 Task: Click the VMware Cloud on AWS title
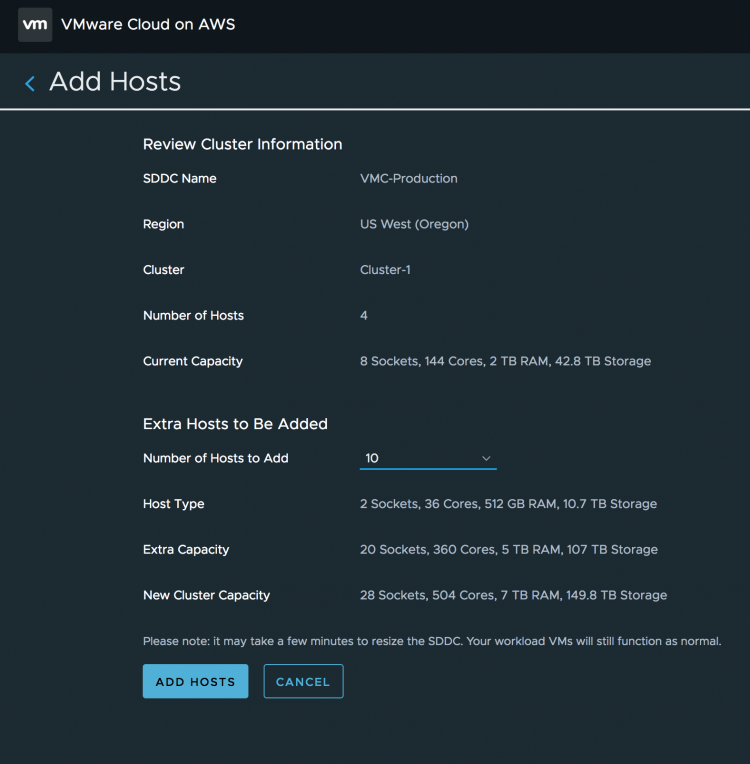(x=148, y=24)
